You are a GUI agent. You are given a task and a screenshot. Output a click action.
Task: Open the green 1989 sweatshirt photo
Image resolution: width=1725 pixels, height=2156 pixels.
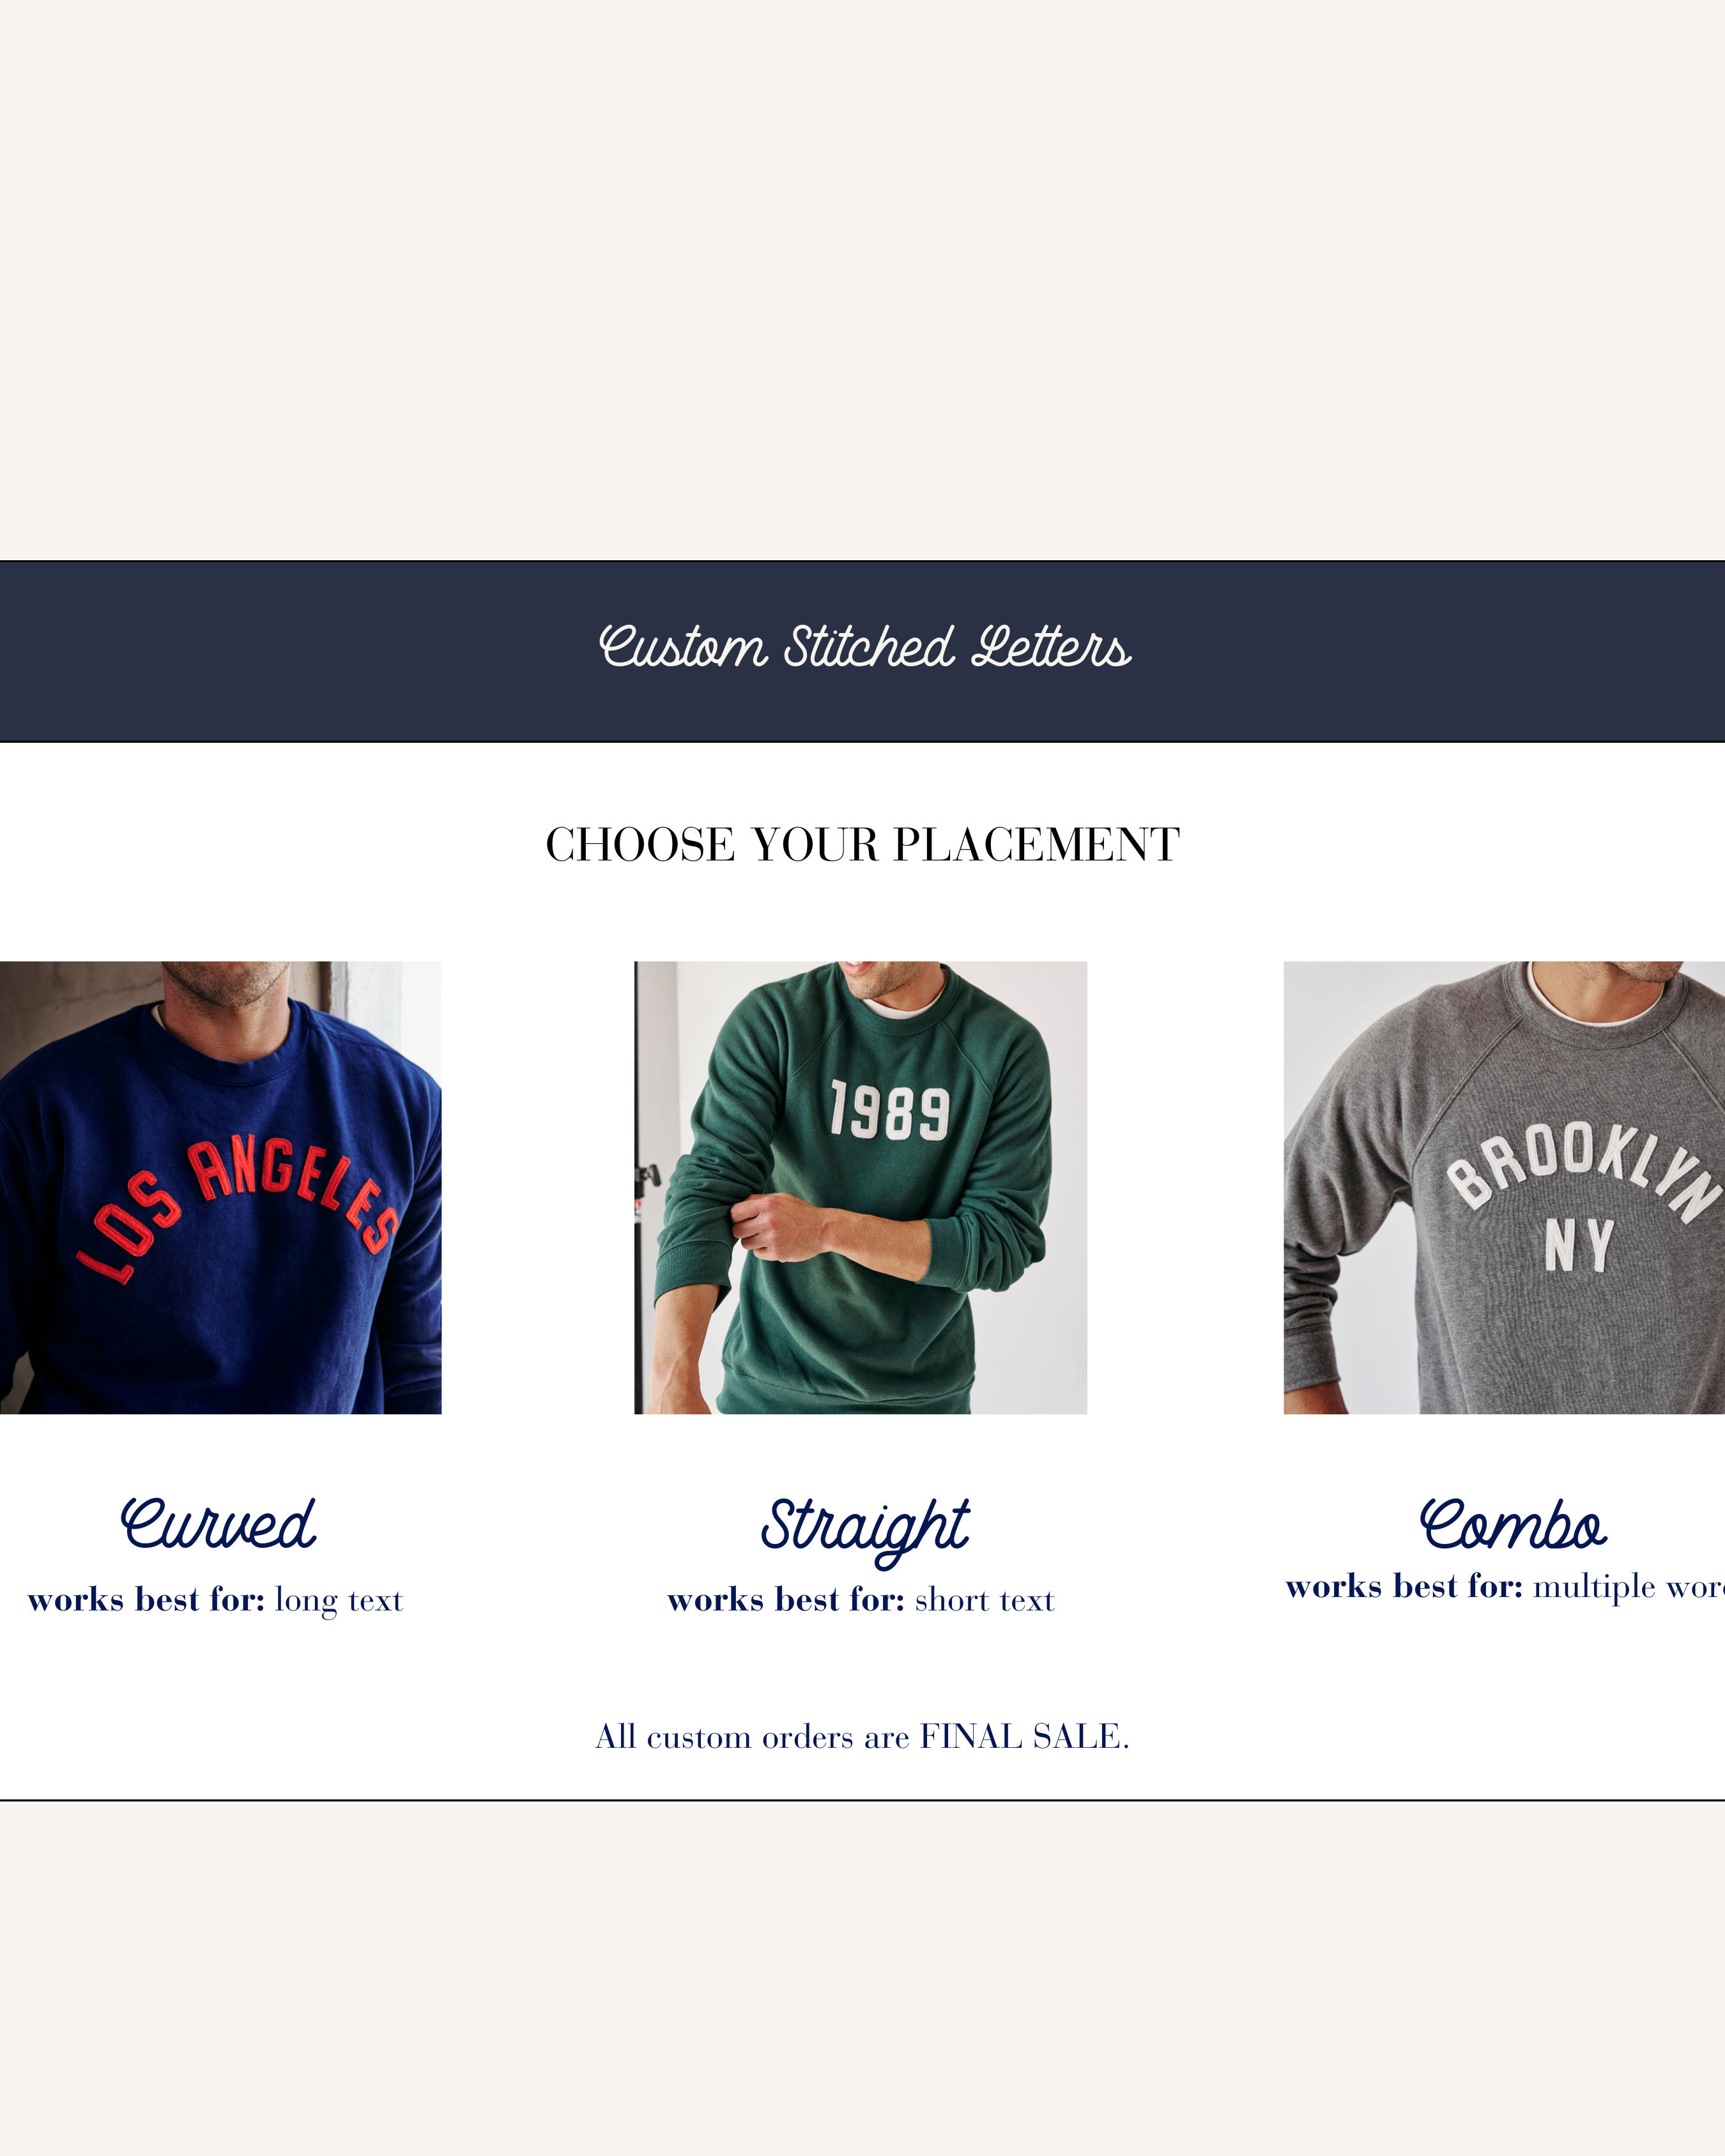pyautogui.click(x=861, y=1187)
